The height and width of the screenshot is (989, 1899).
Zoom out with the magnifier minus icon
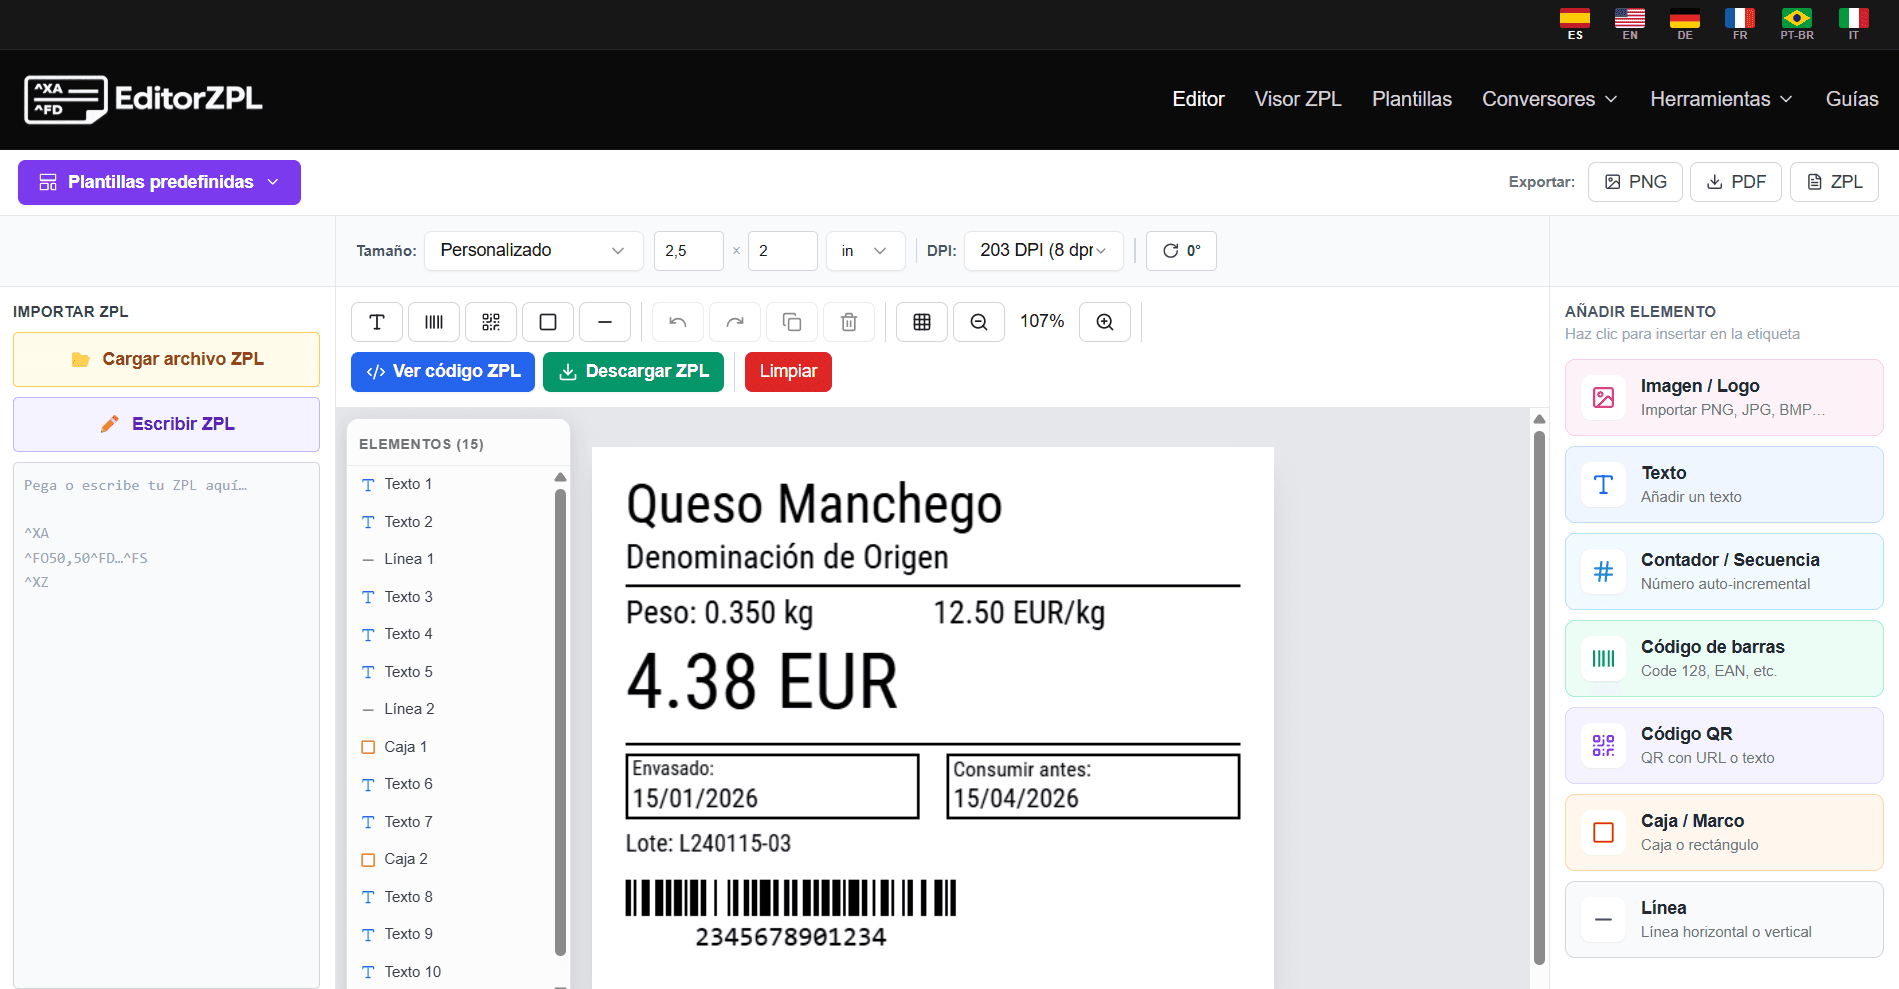[x=979, y=322]
